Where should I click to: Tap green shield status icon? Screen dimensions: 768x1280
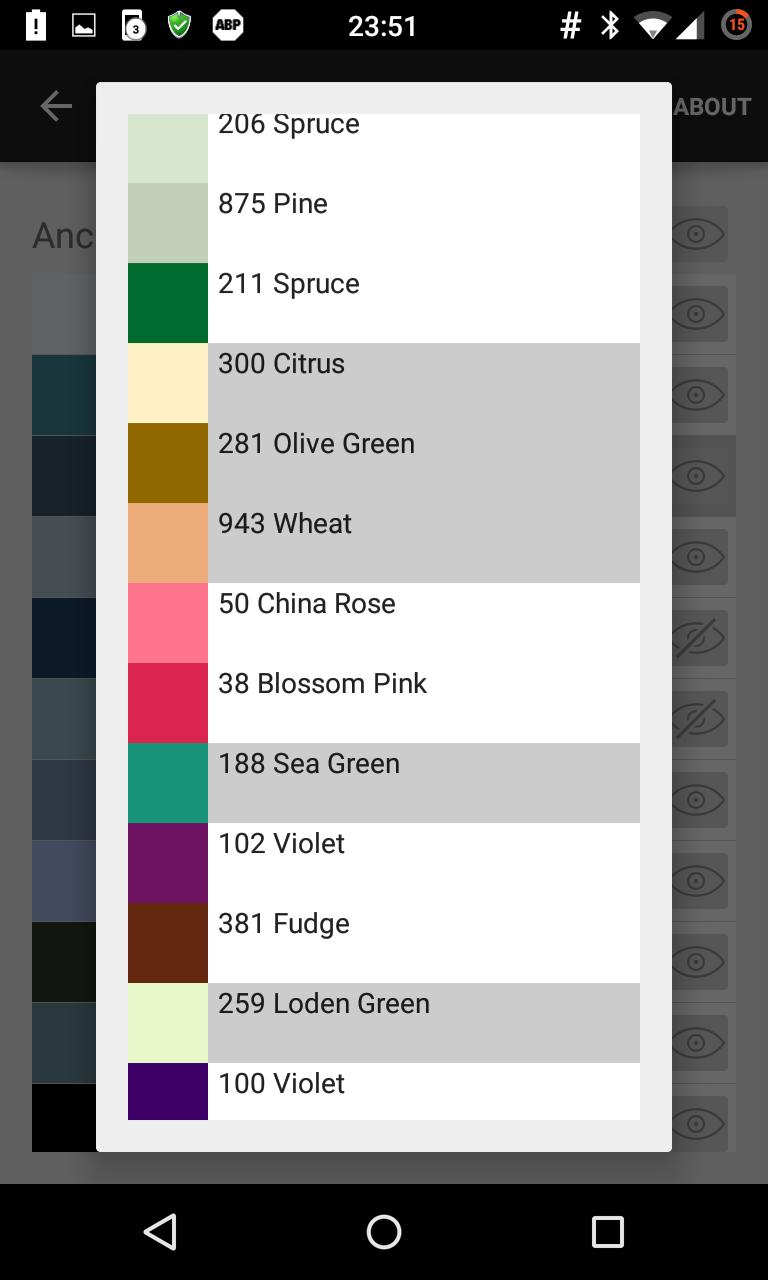pos(179,26)
